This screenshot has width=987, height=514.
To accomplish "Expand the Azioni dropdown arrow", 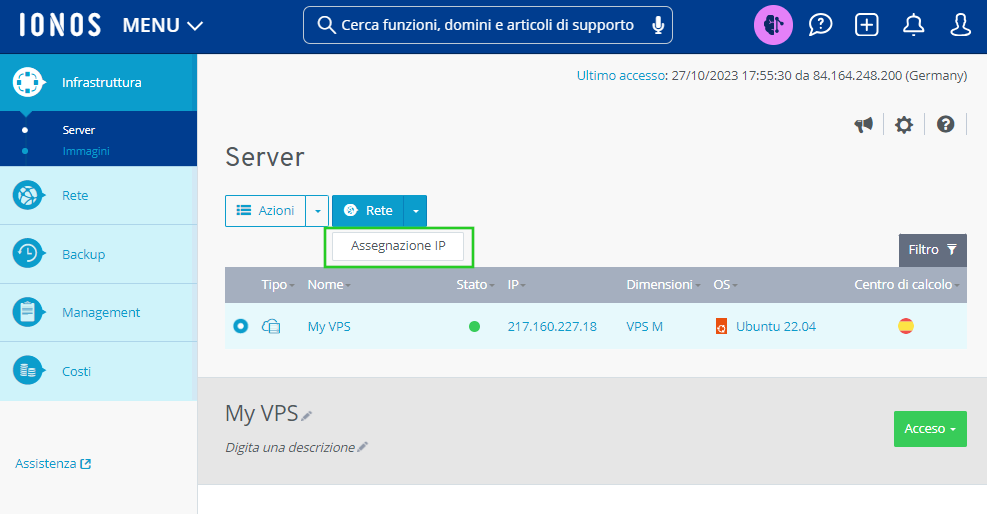I will click(x=317, y=211).
